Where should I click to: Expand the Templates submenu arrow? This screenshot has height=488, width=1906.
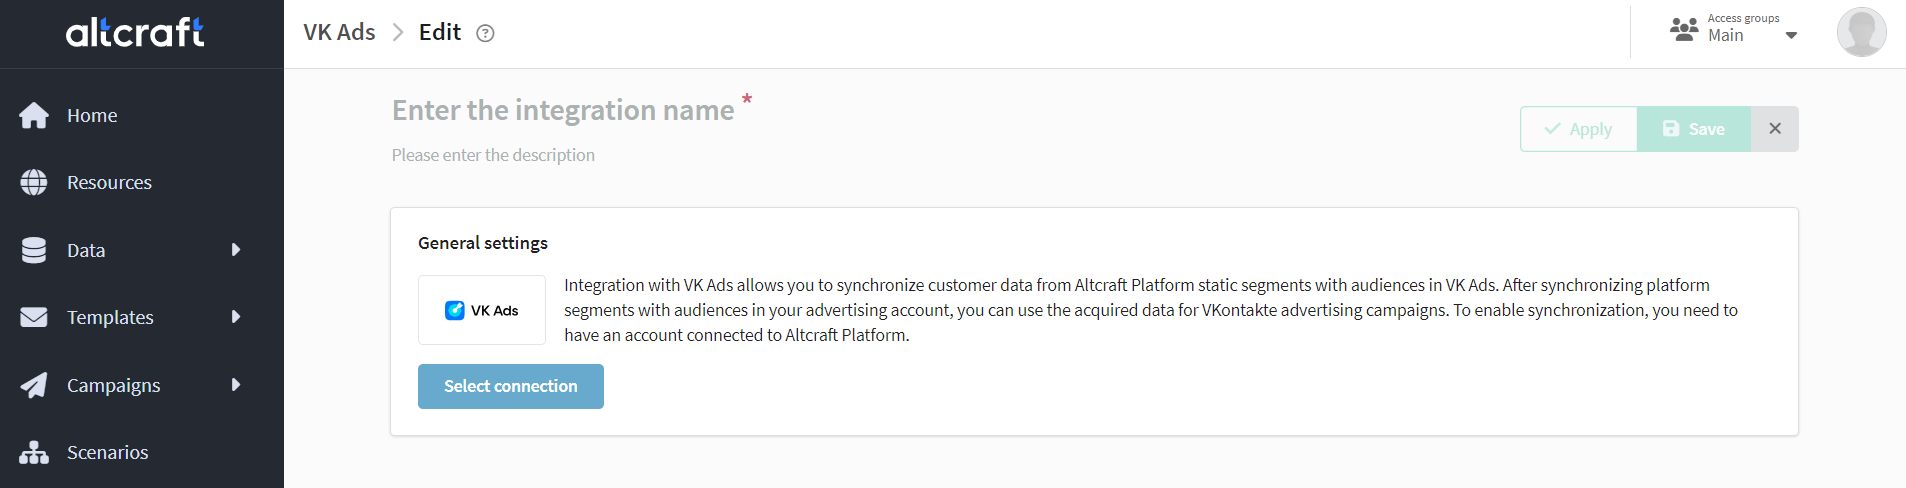[x=236, y=317]
